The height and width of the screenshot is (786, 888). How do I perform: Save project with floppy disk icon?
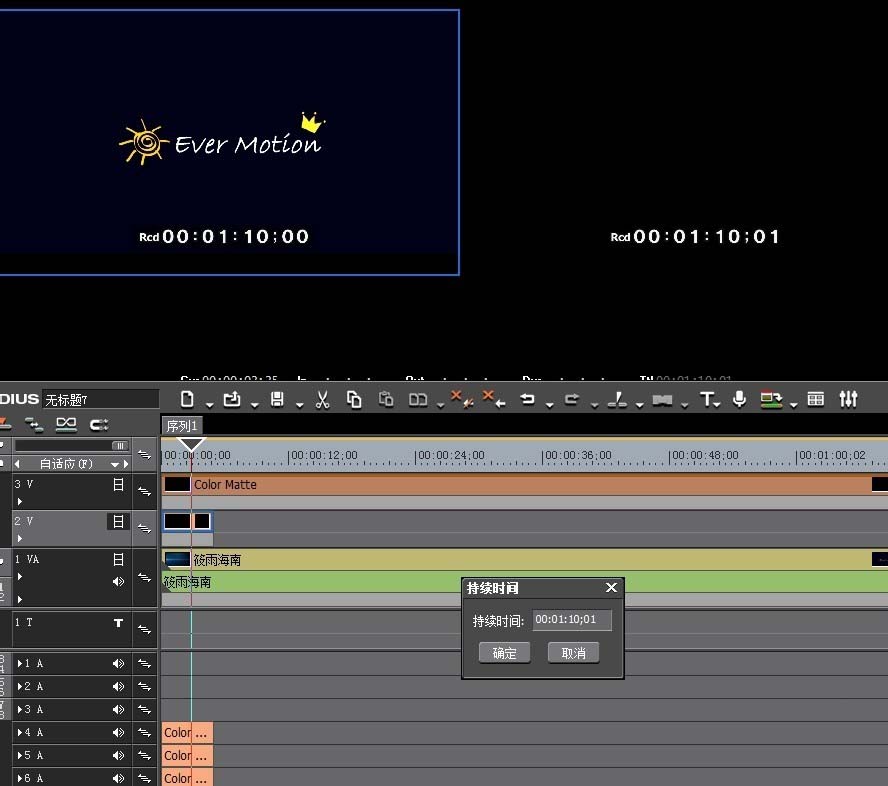[277, 399]
